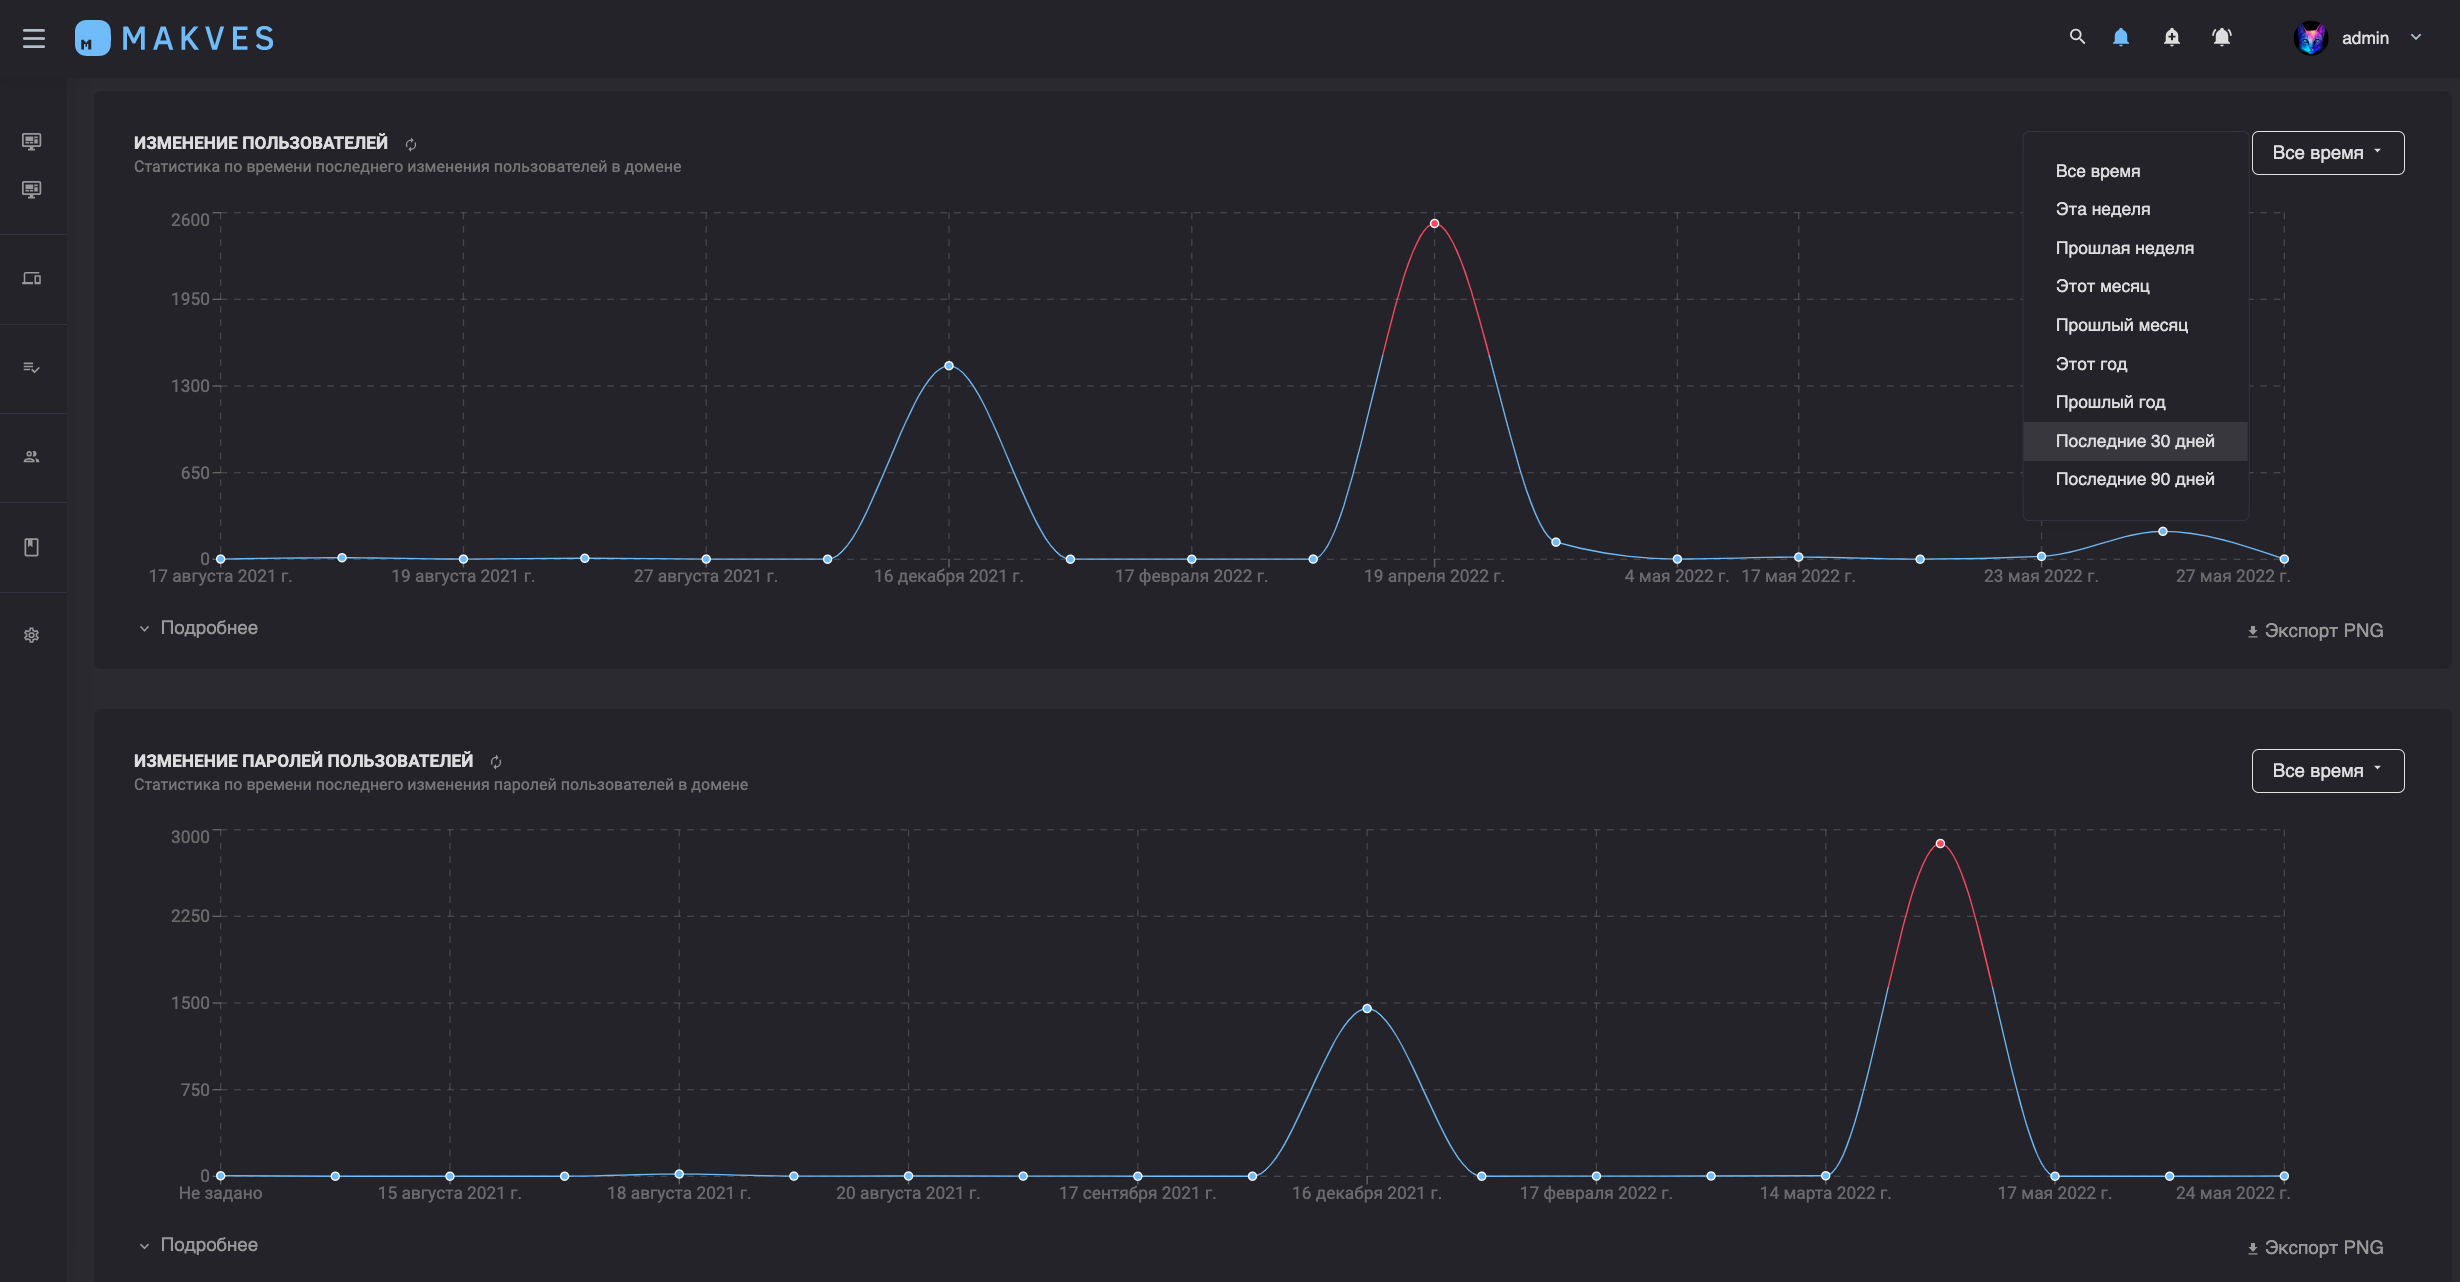This screenshot has width=2460, height=1282.
Task: Click the 17 августа 2021 г. axis label
Action: (x=220, y=576)
